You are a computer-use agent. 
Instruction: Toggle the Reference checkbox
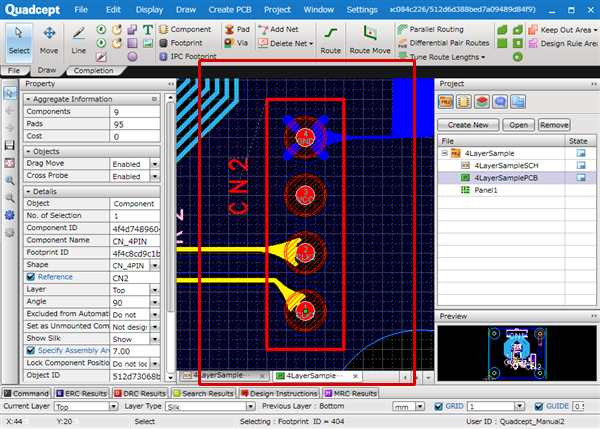31,277
